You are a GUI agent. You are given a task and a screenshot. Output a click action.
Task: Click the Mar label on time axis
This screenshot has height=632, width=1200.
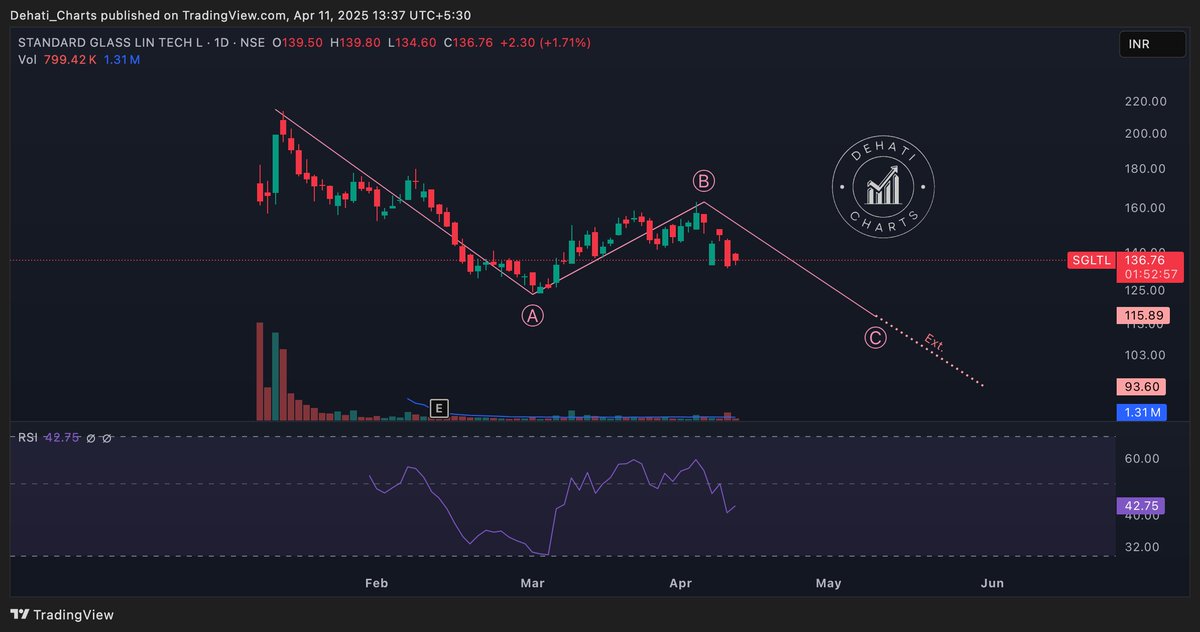(x=532, y=583)
